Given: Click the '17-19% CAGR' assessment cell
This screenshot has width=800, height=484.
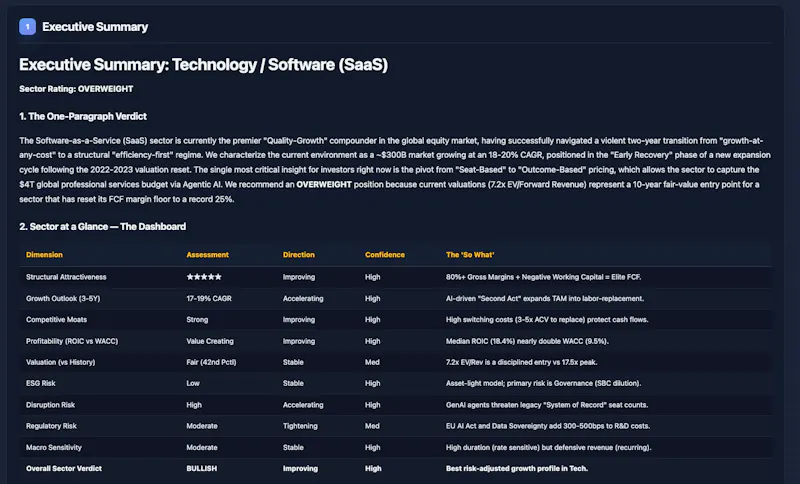Looking at the screenshot, I should (x=209, y=298).
